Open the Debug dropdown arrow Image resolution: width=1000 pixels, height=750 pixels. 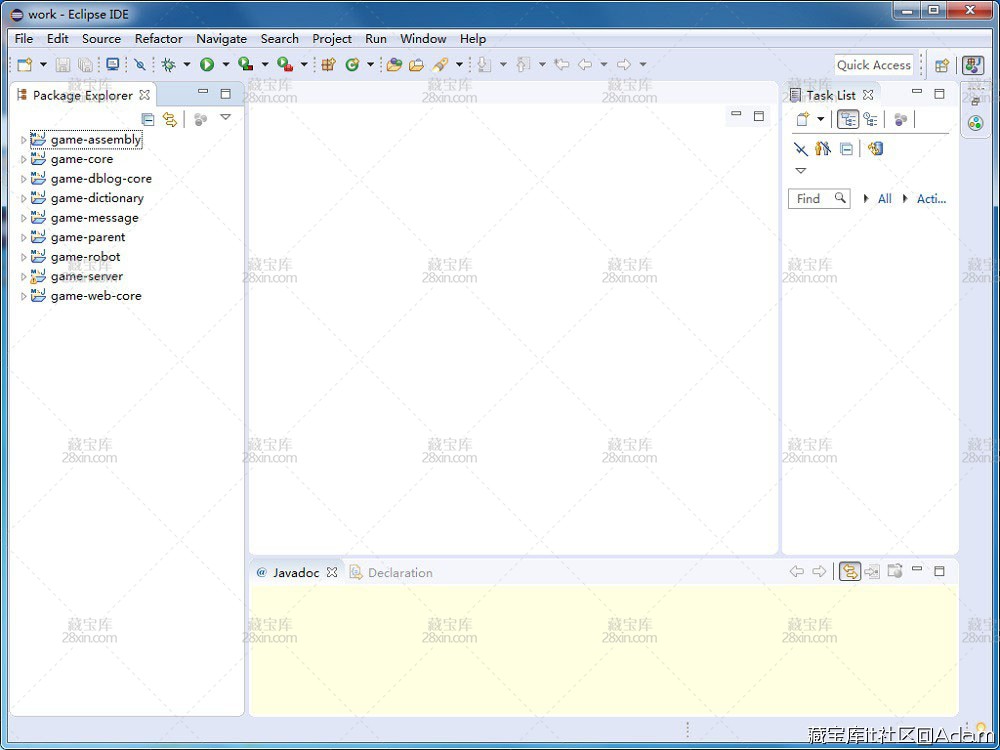[x=186, y=64]
